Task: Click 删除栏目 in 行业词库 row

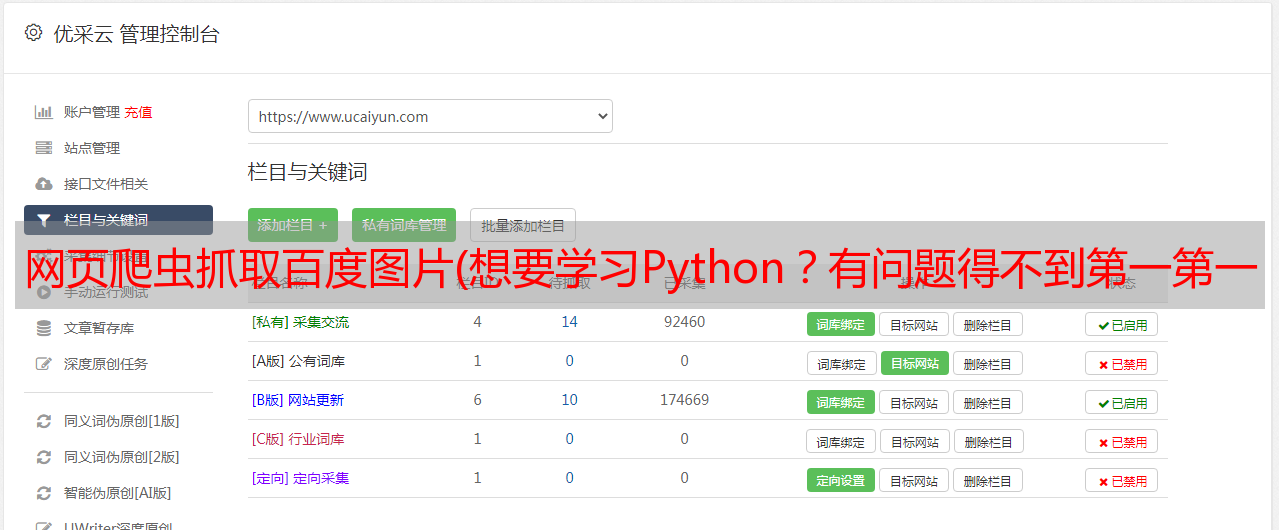Action: click(x=987, y=441)
